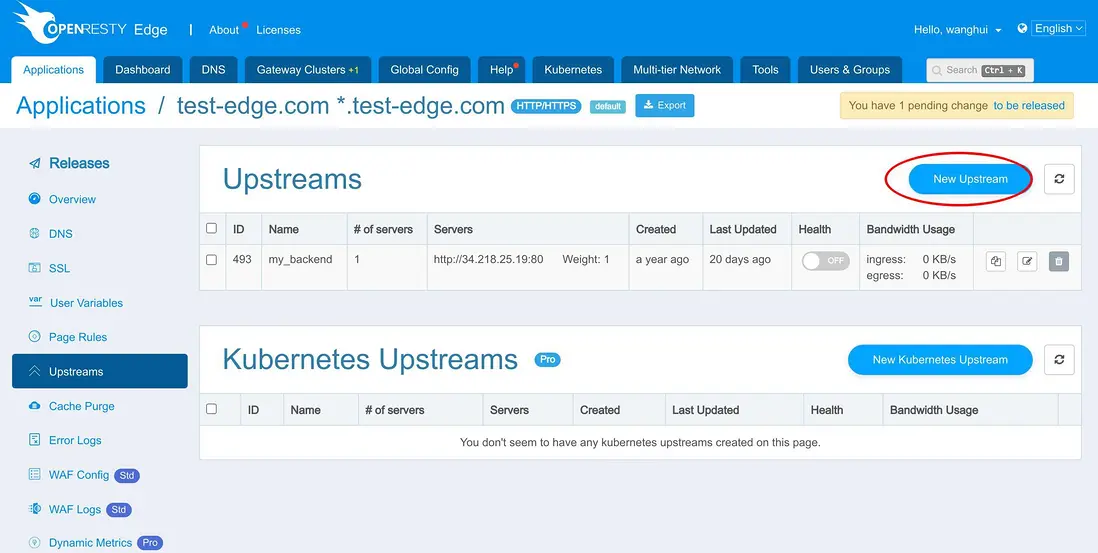Open the DNS top navigation tab

pos(214,69)
